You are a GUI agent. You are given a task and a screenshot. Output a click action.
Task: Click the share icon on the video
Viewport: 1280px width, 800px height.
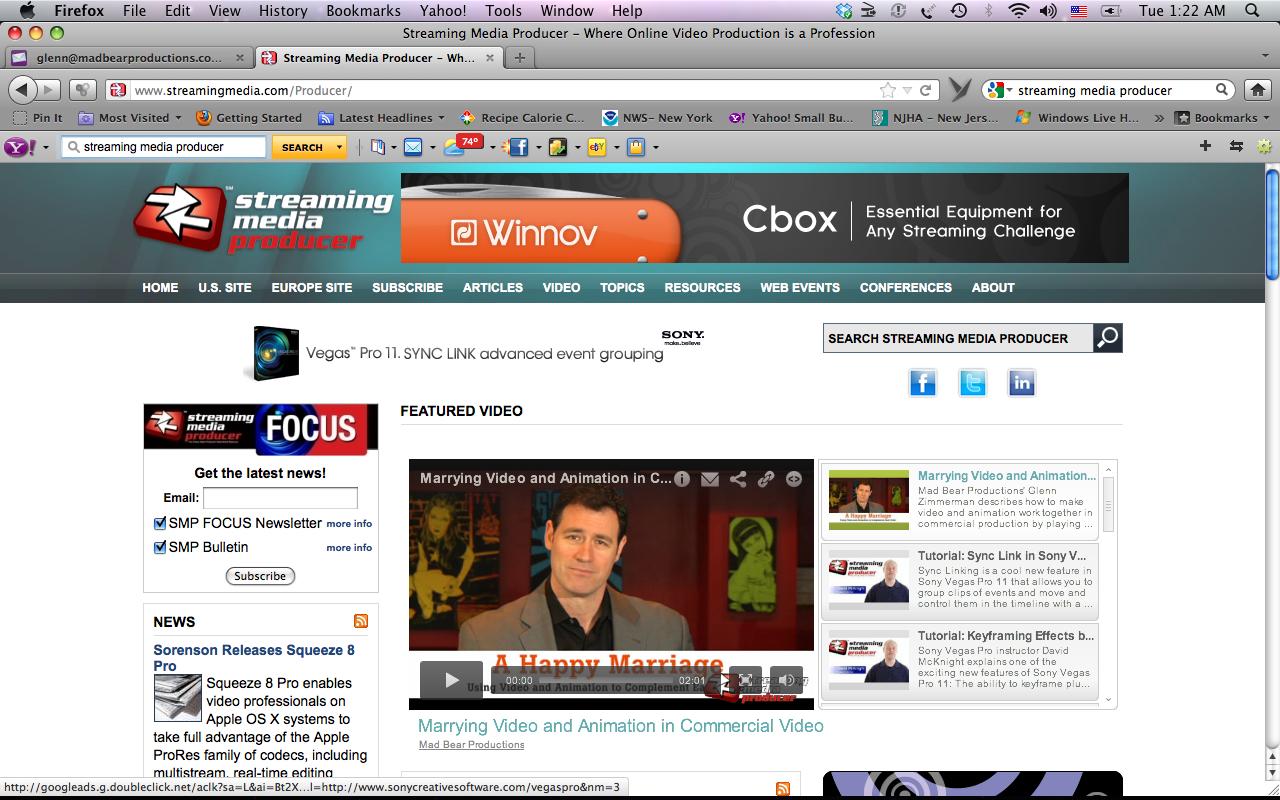click(738, 479)
